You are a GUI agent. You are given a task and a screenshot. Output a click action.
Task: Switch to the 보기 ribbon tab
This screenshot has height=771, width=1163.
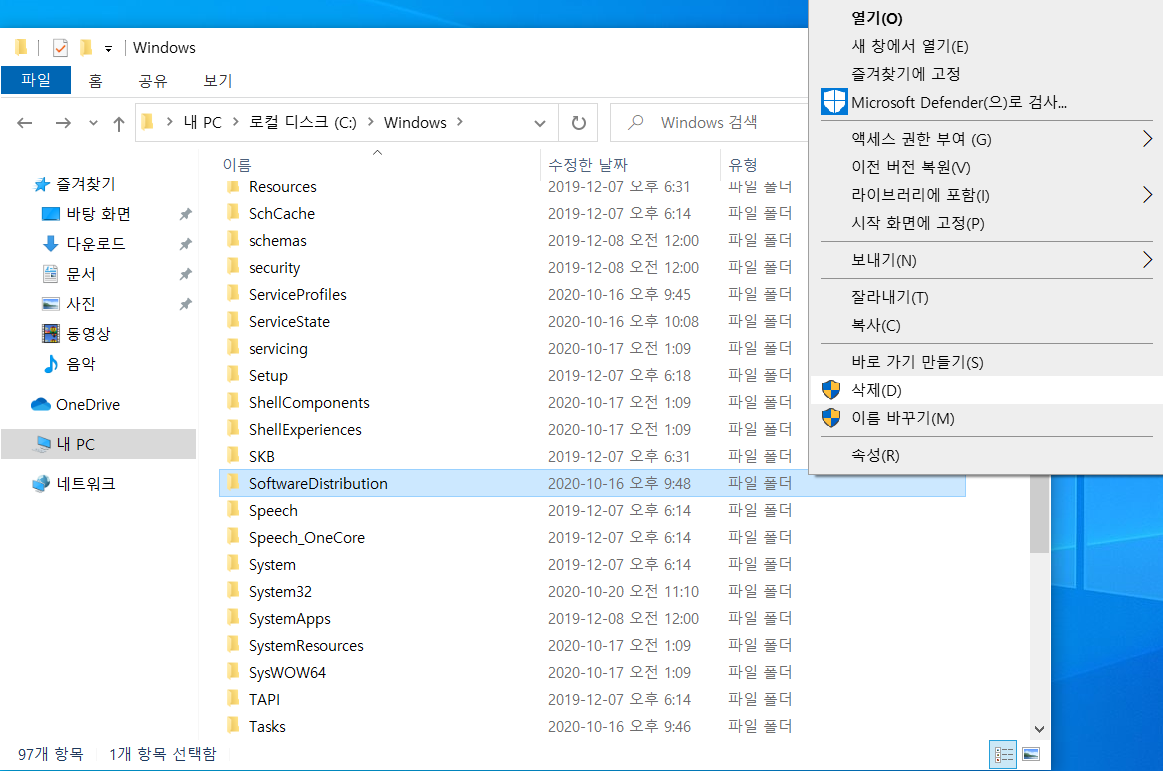pos(217,80)
